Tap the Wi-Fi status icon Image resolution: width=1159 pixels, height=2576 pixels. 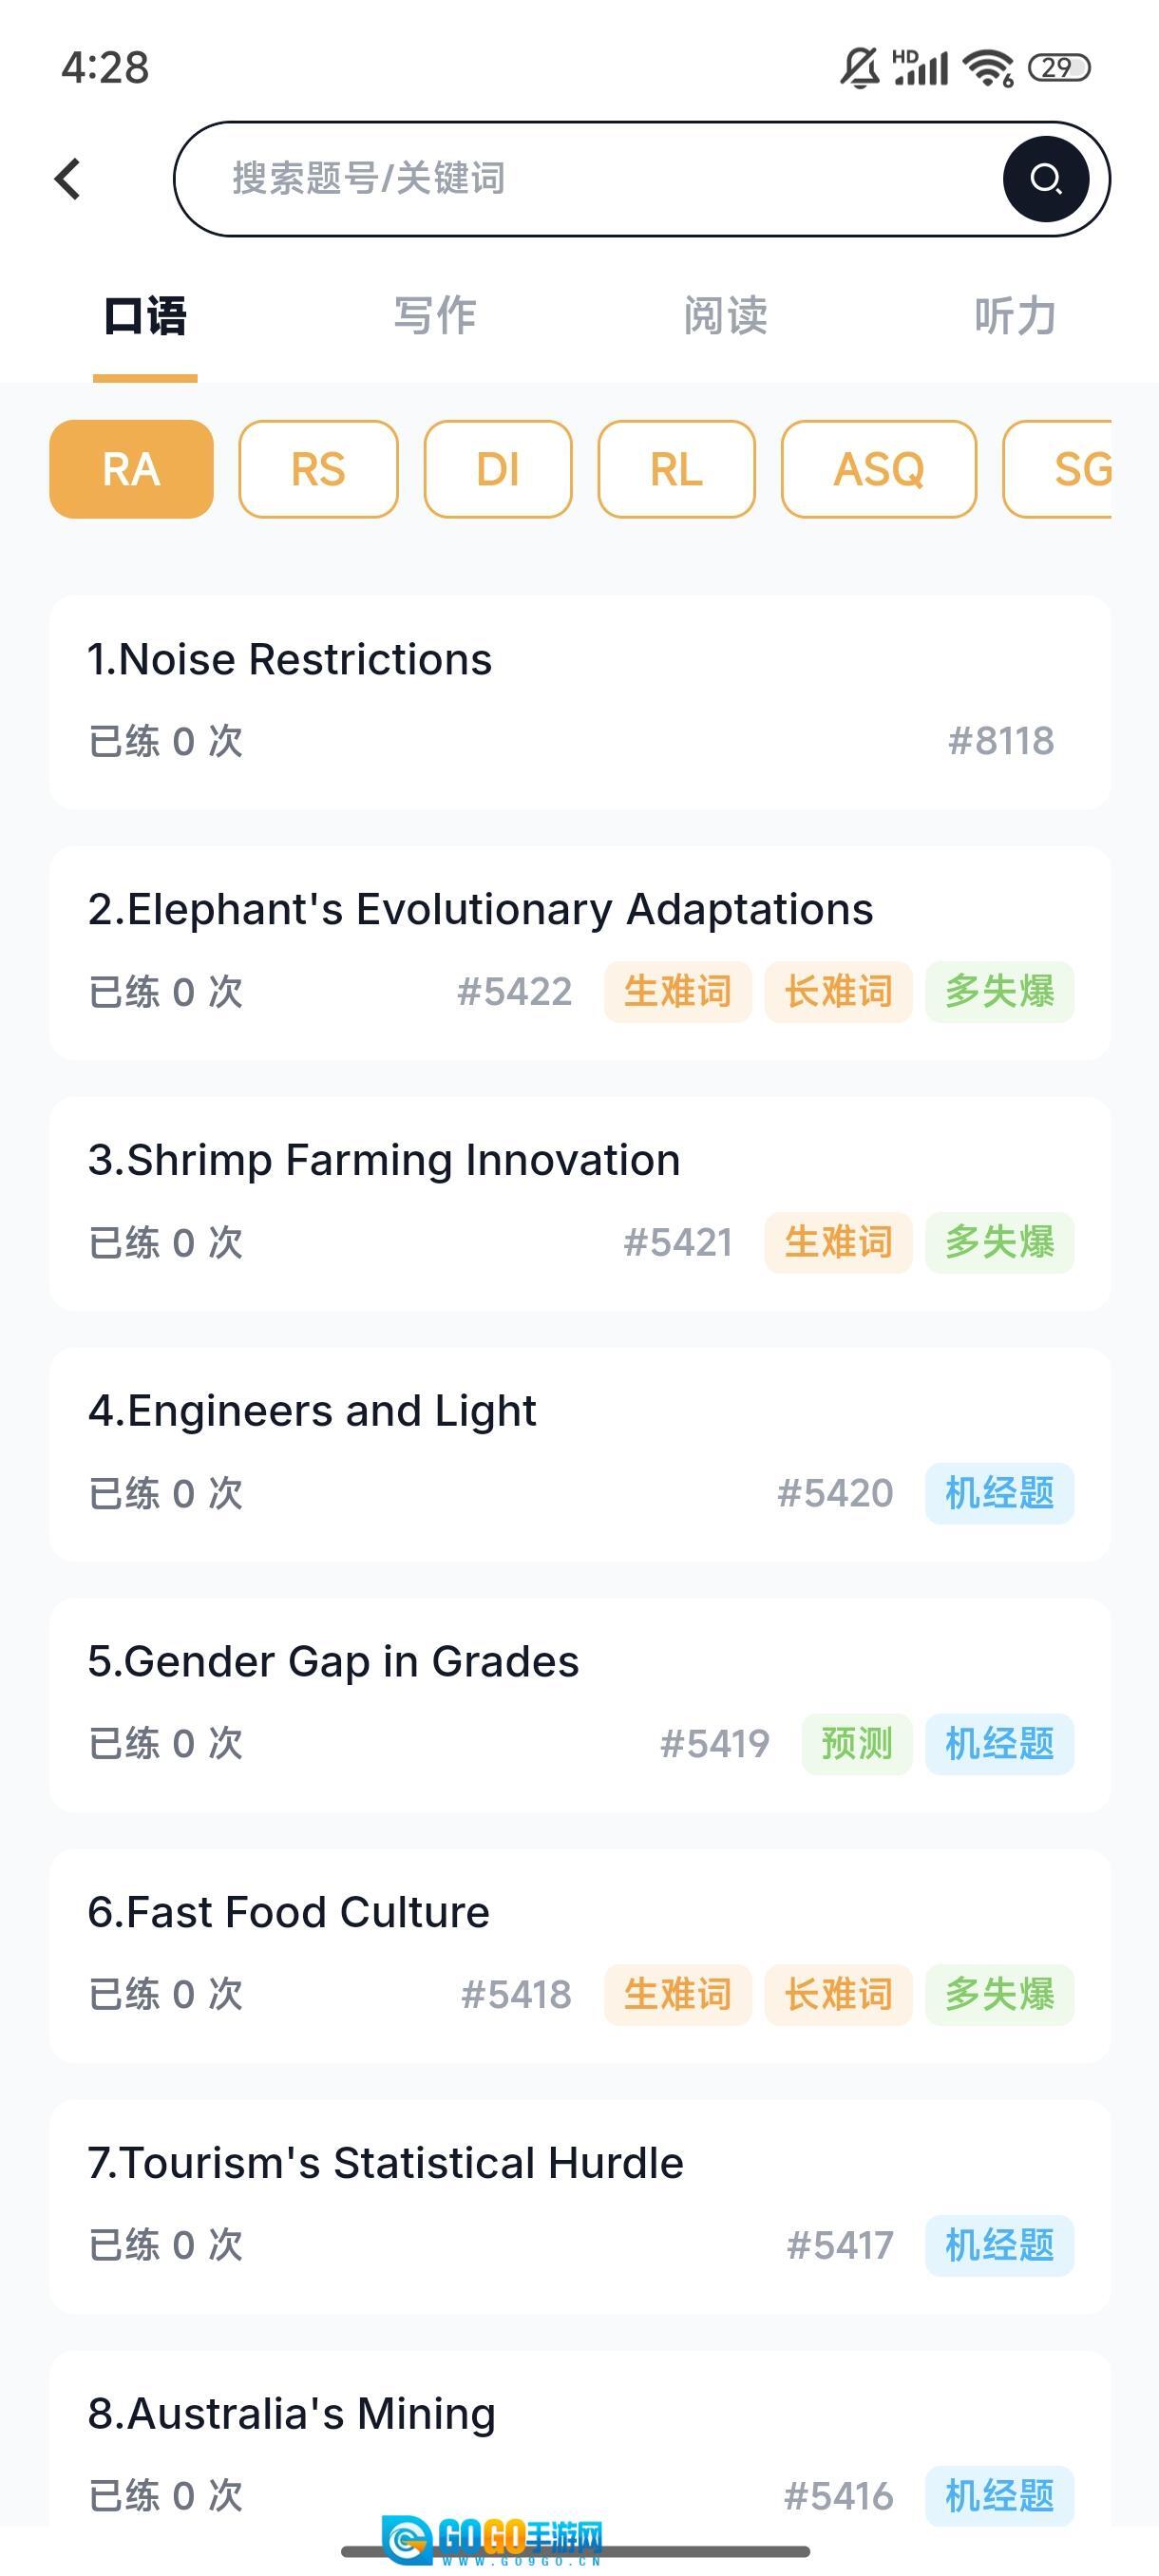point(987,68)
